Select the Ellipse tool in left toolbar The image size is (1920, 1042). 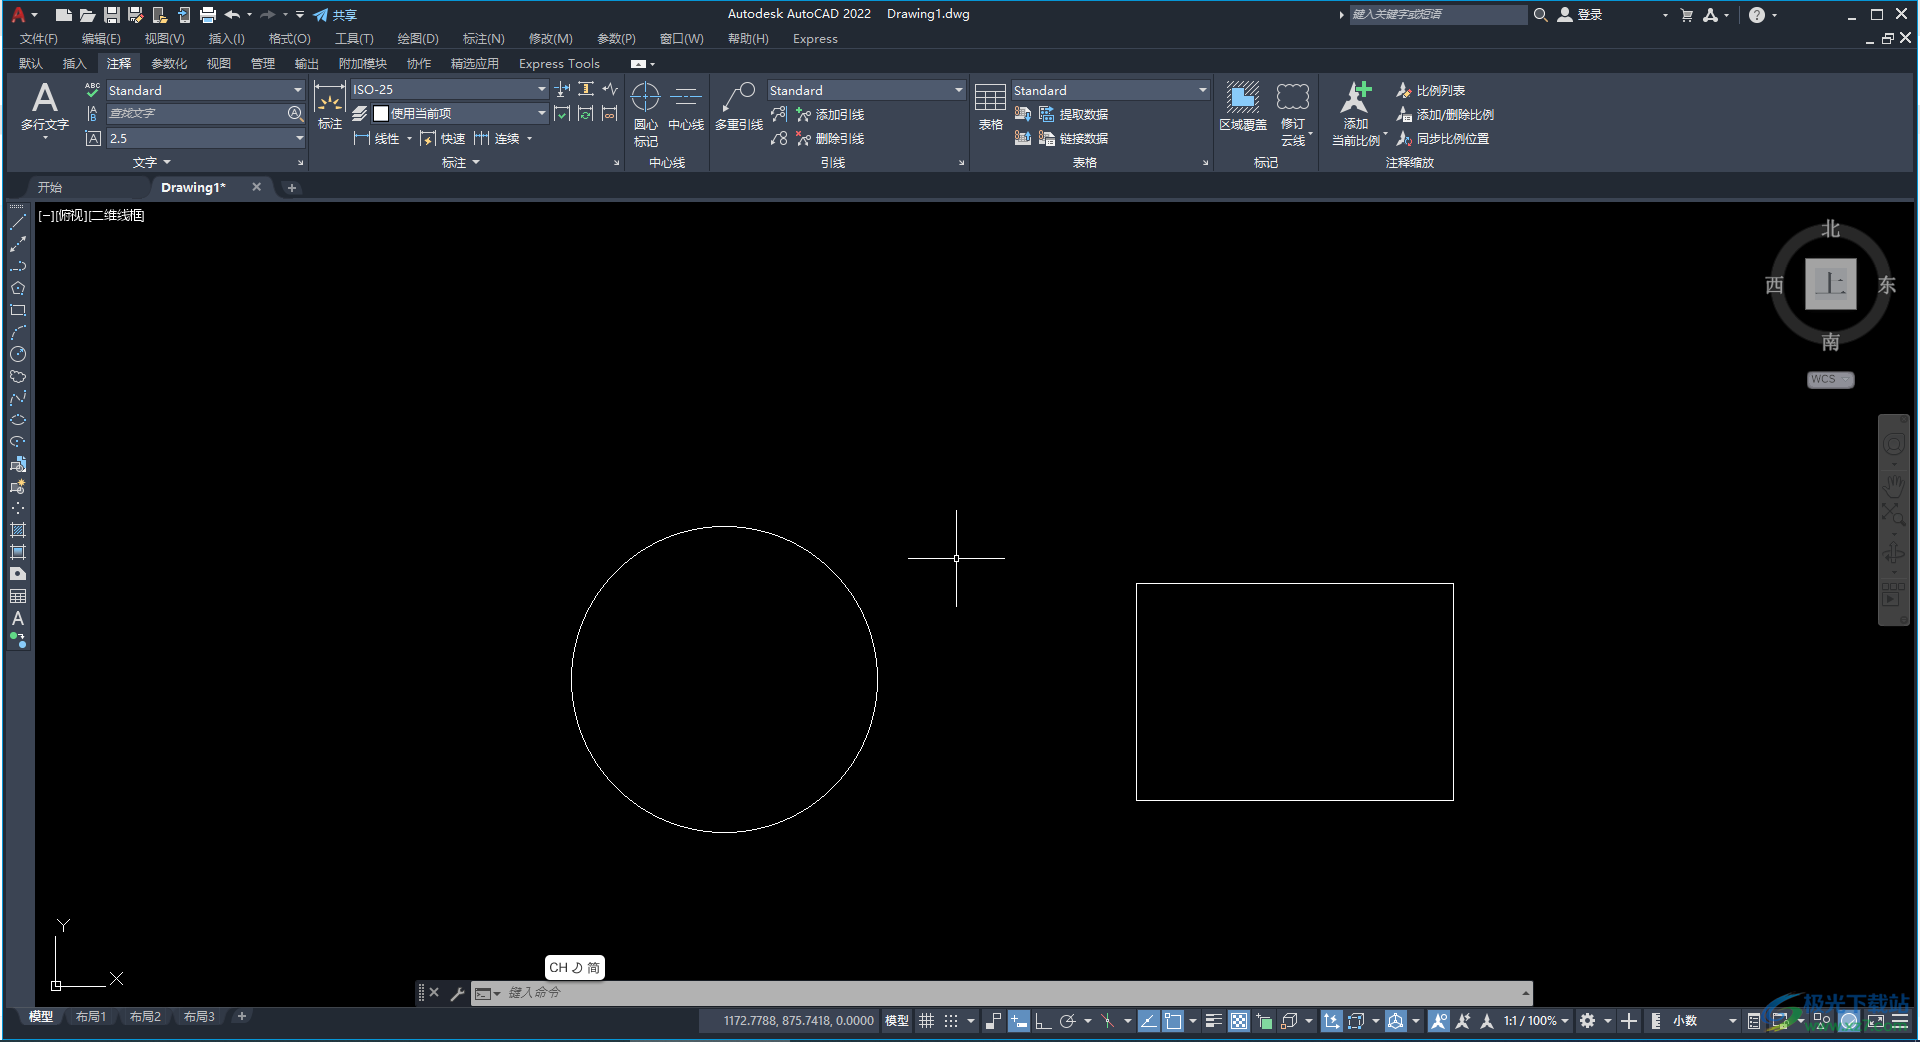point(17,420)
